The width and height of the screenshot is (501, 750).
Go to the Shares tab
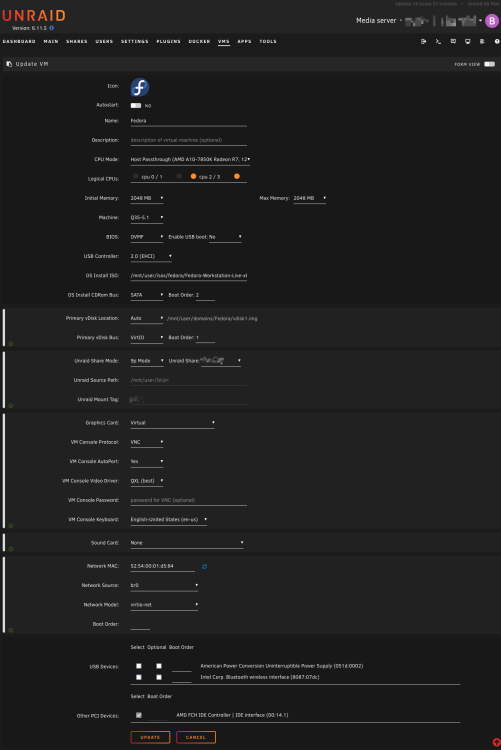pyautogui.click(x=77, y=42)
